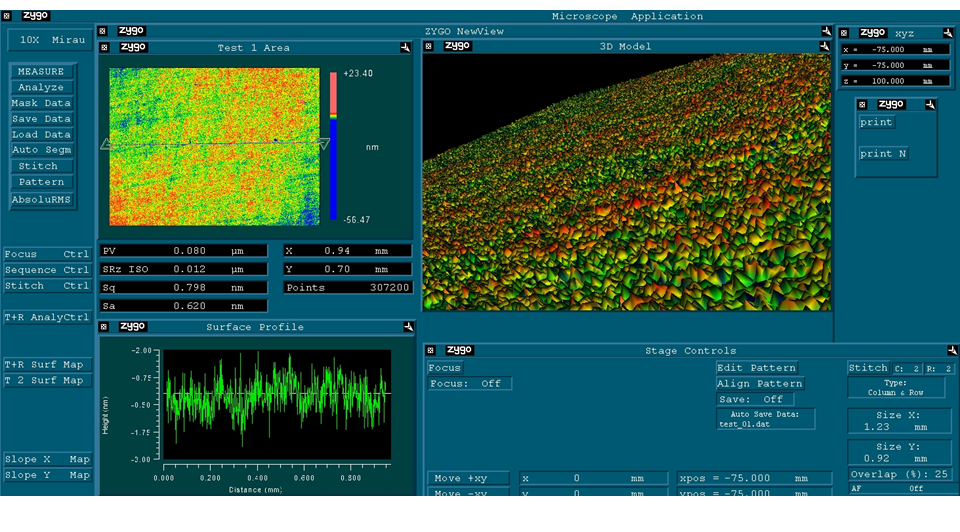Click stitch rows R: 2 field

[x=939, y=369]
